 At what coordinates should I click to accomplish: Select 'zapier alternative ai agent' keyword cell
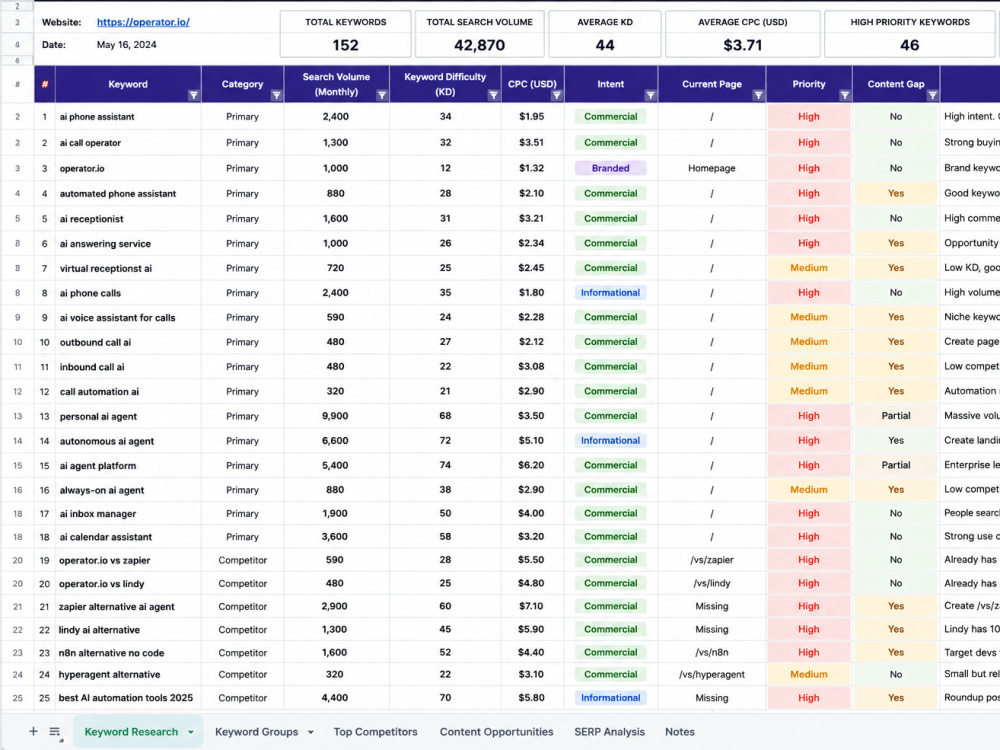pos(128,607)
